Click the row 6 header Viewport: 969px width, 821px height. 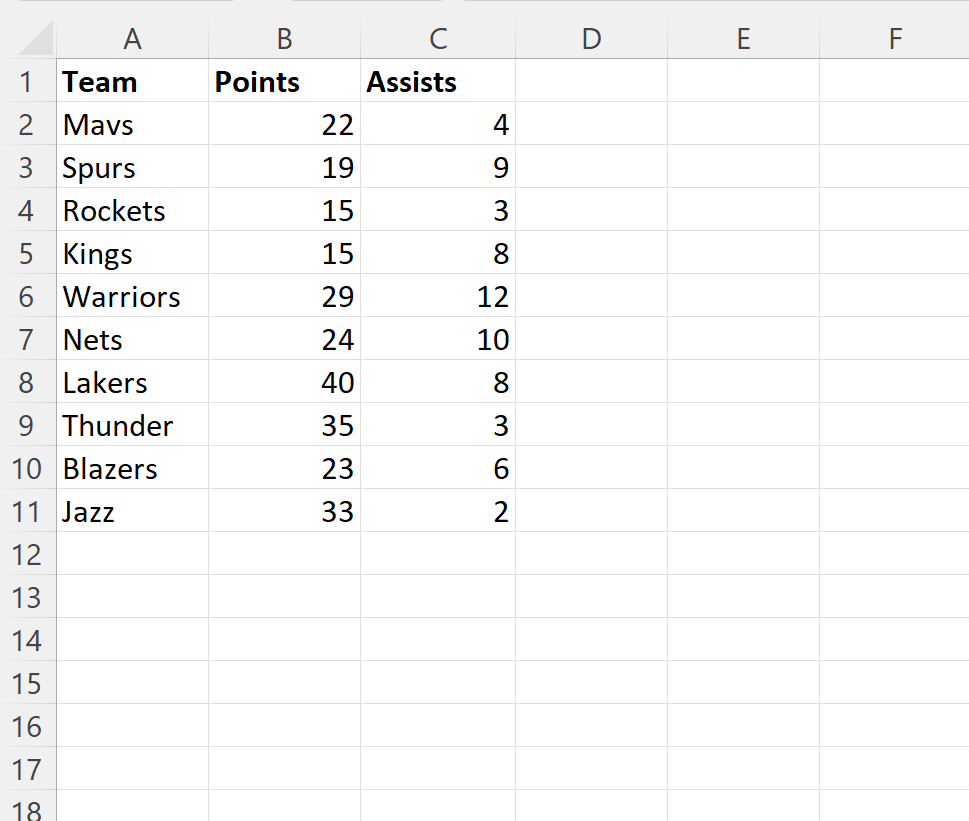click(27, 297)
